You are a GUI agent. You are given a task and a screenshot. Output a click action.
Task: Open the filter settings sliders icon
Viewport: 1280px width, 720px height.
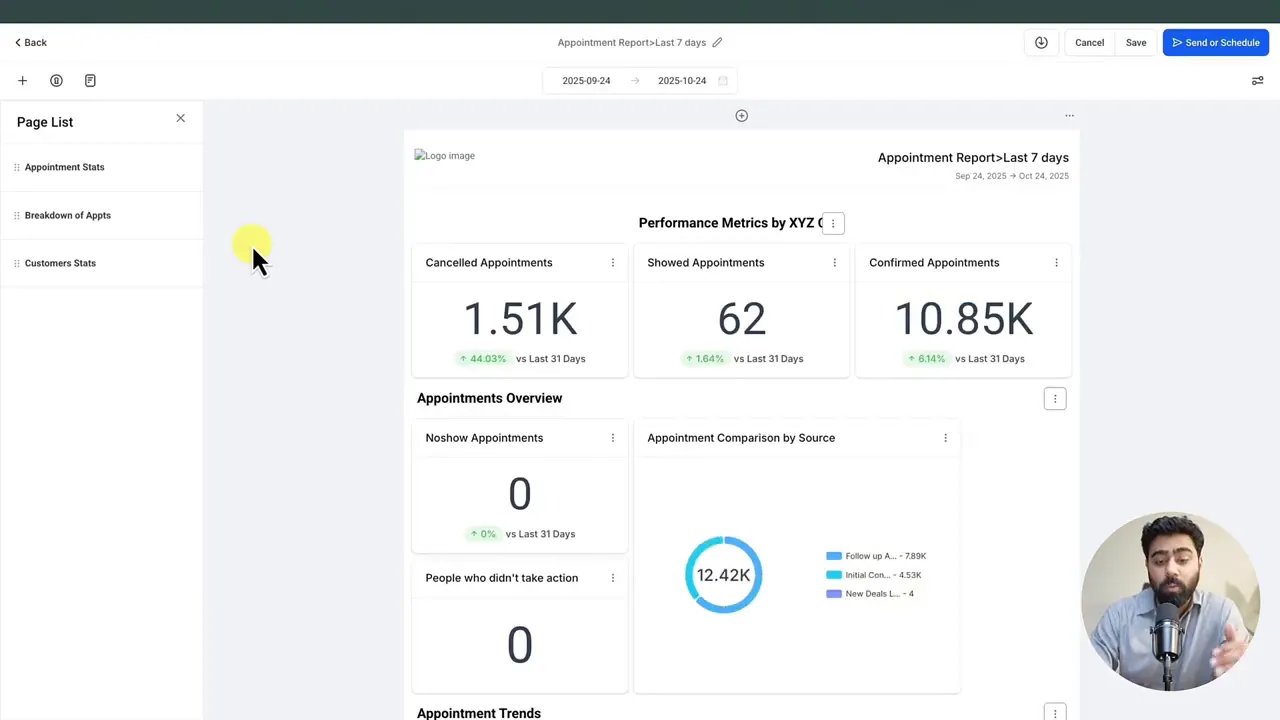[1257, 80]
